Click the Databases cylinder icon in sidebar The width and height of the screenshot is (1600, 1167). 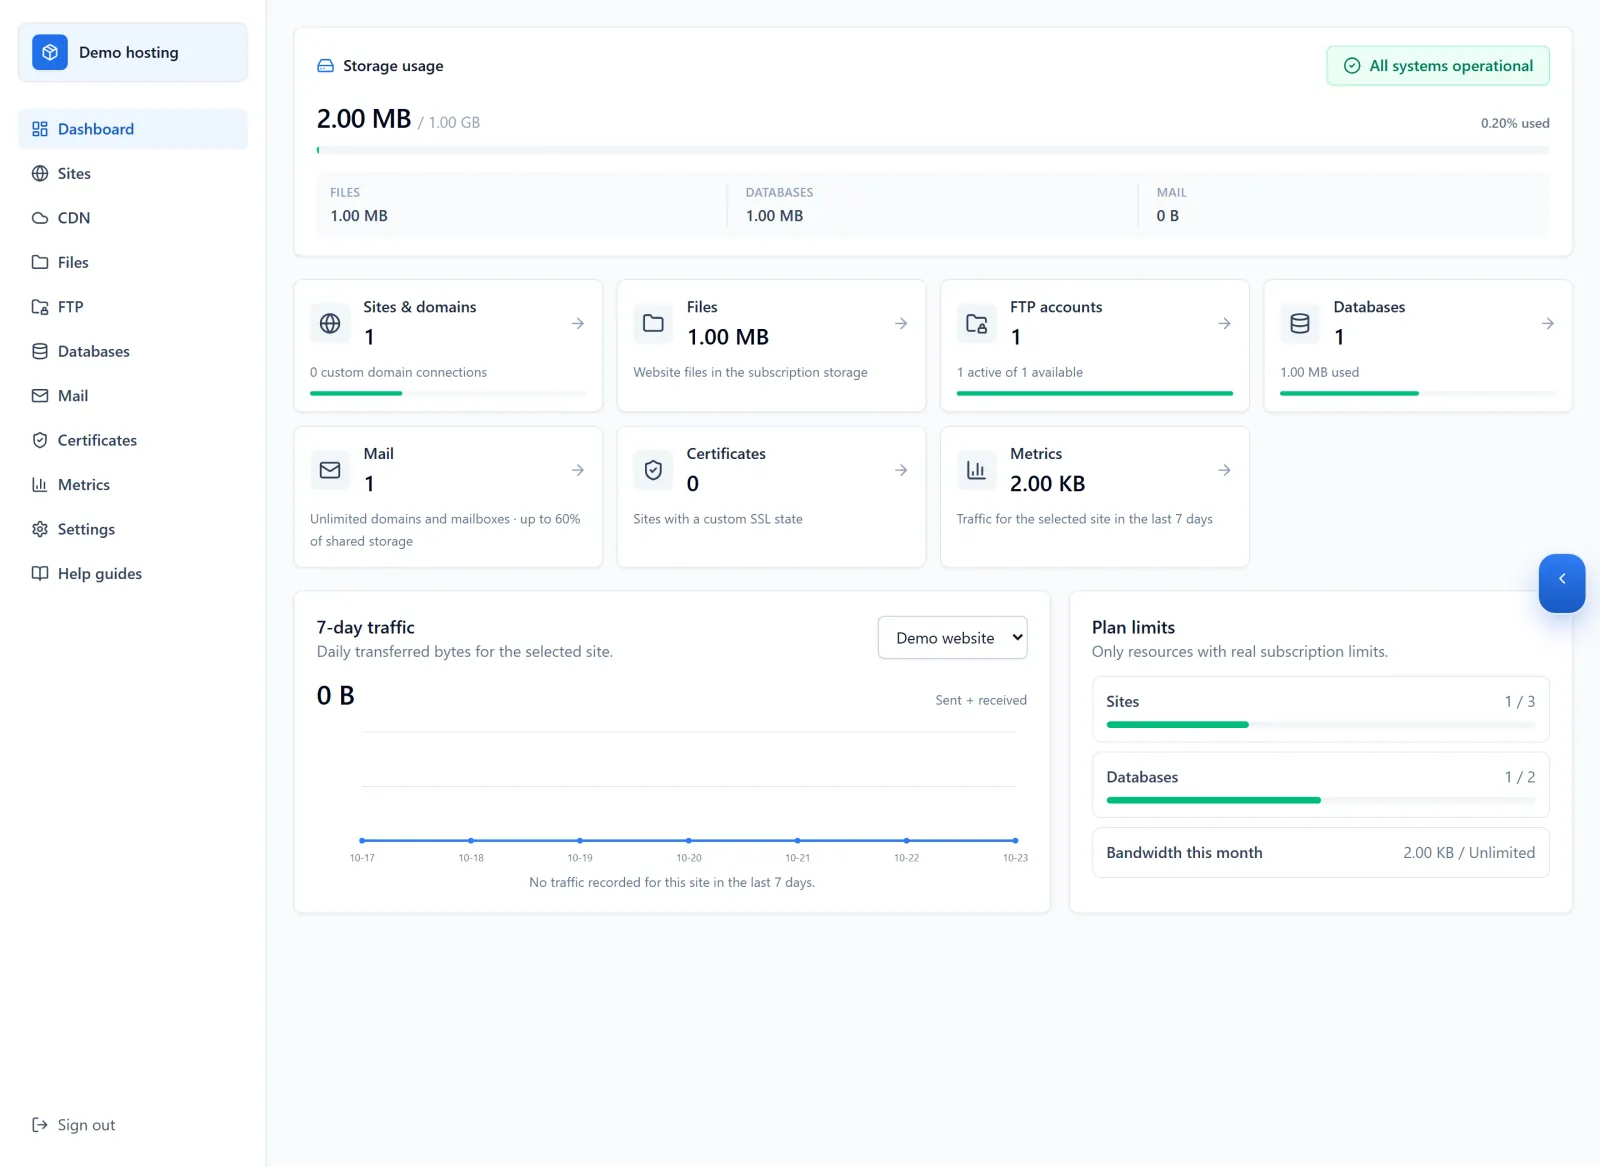click(40, 351)
